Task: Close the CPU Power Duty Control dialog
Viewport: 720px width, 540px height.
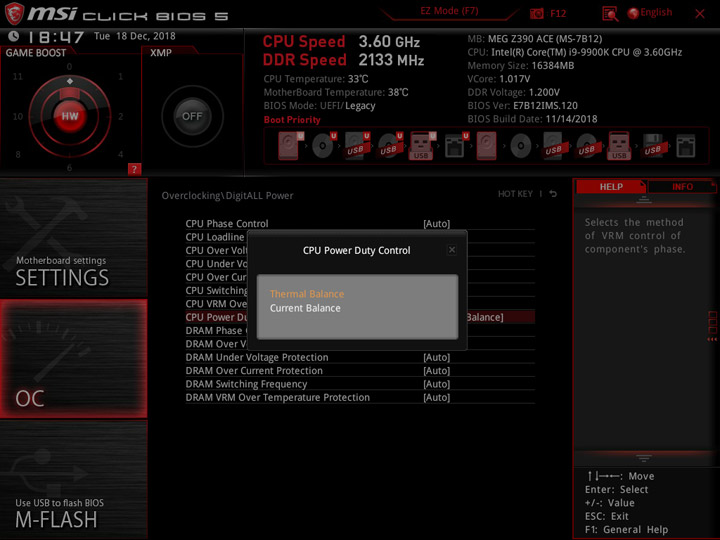Action: point(452,250)
